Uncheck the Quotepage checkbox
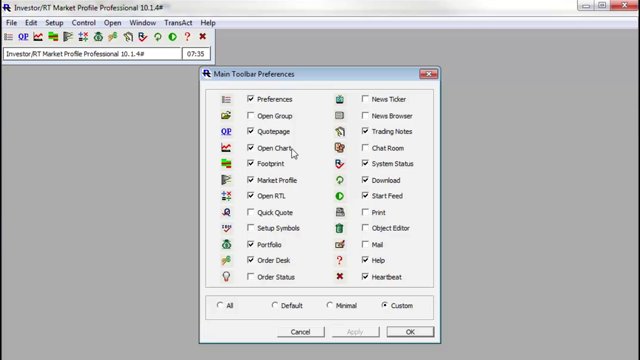The width and height of the screenshot is (640, 360). [x=251, y=131]
